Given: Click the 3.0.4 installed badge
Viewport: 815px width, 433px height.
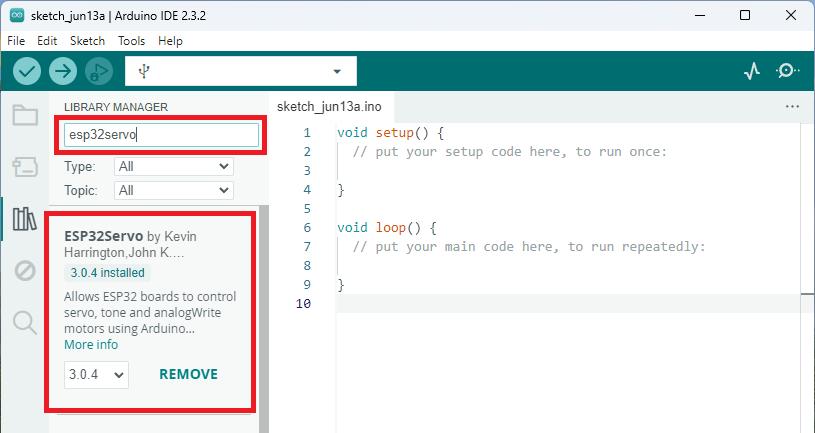Looking at the screenshot, I should [108, 273].
